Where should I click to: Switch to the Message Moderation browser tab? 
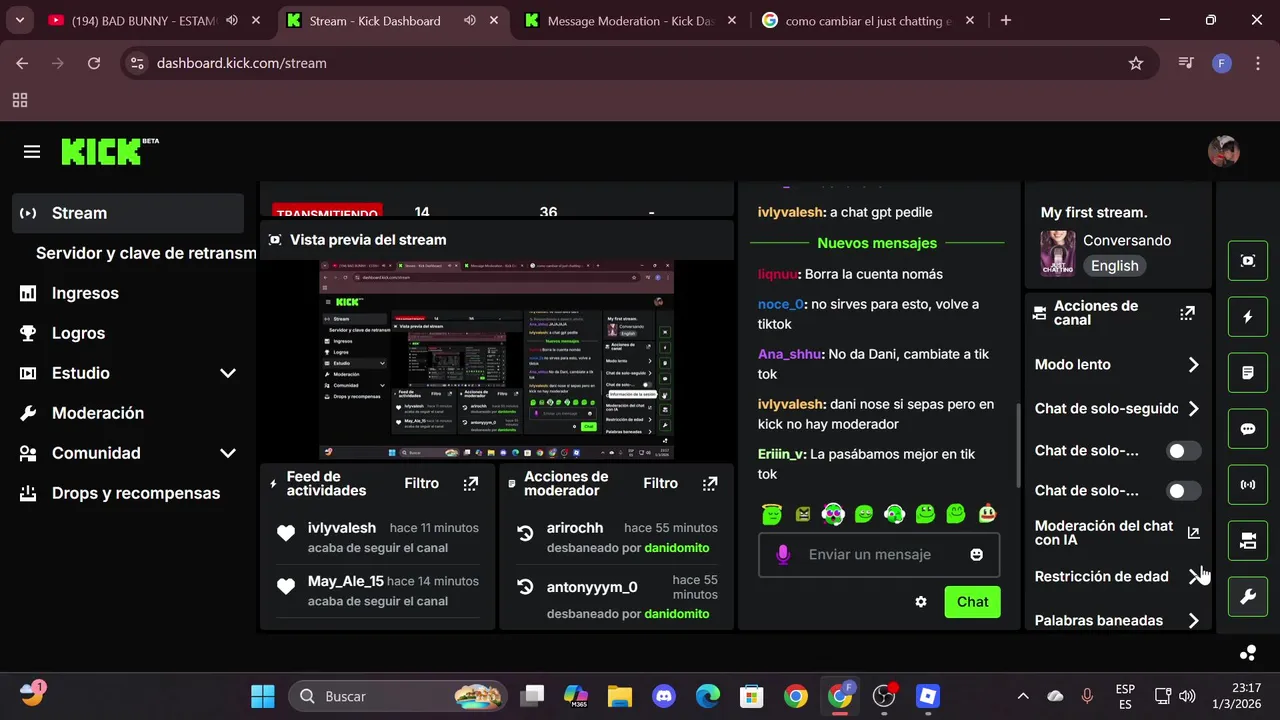pos(630,21)
